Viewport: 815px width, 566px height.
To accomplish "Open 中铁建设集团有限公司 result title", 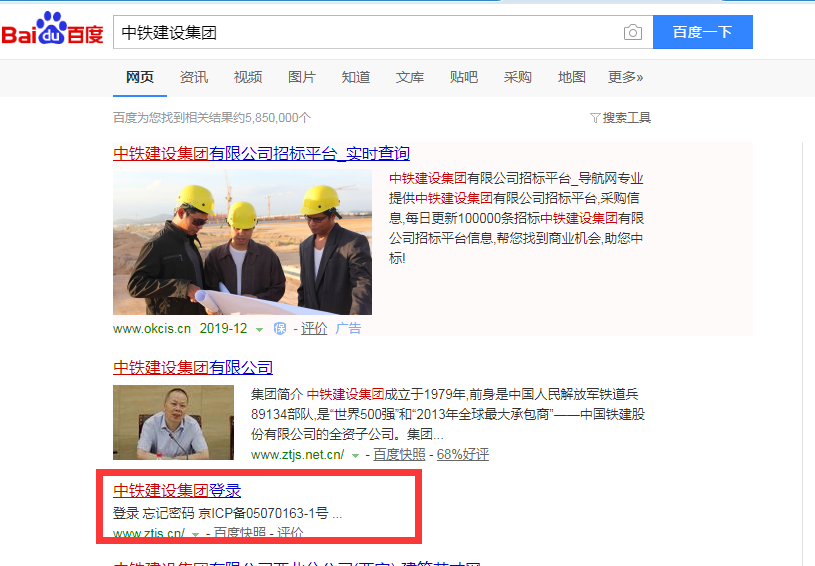I will [193, 367].
